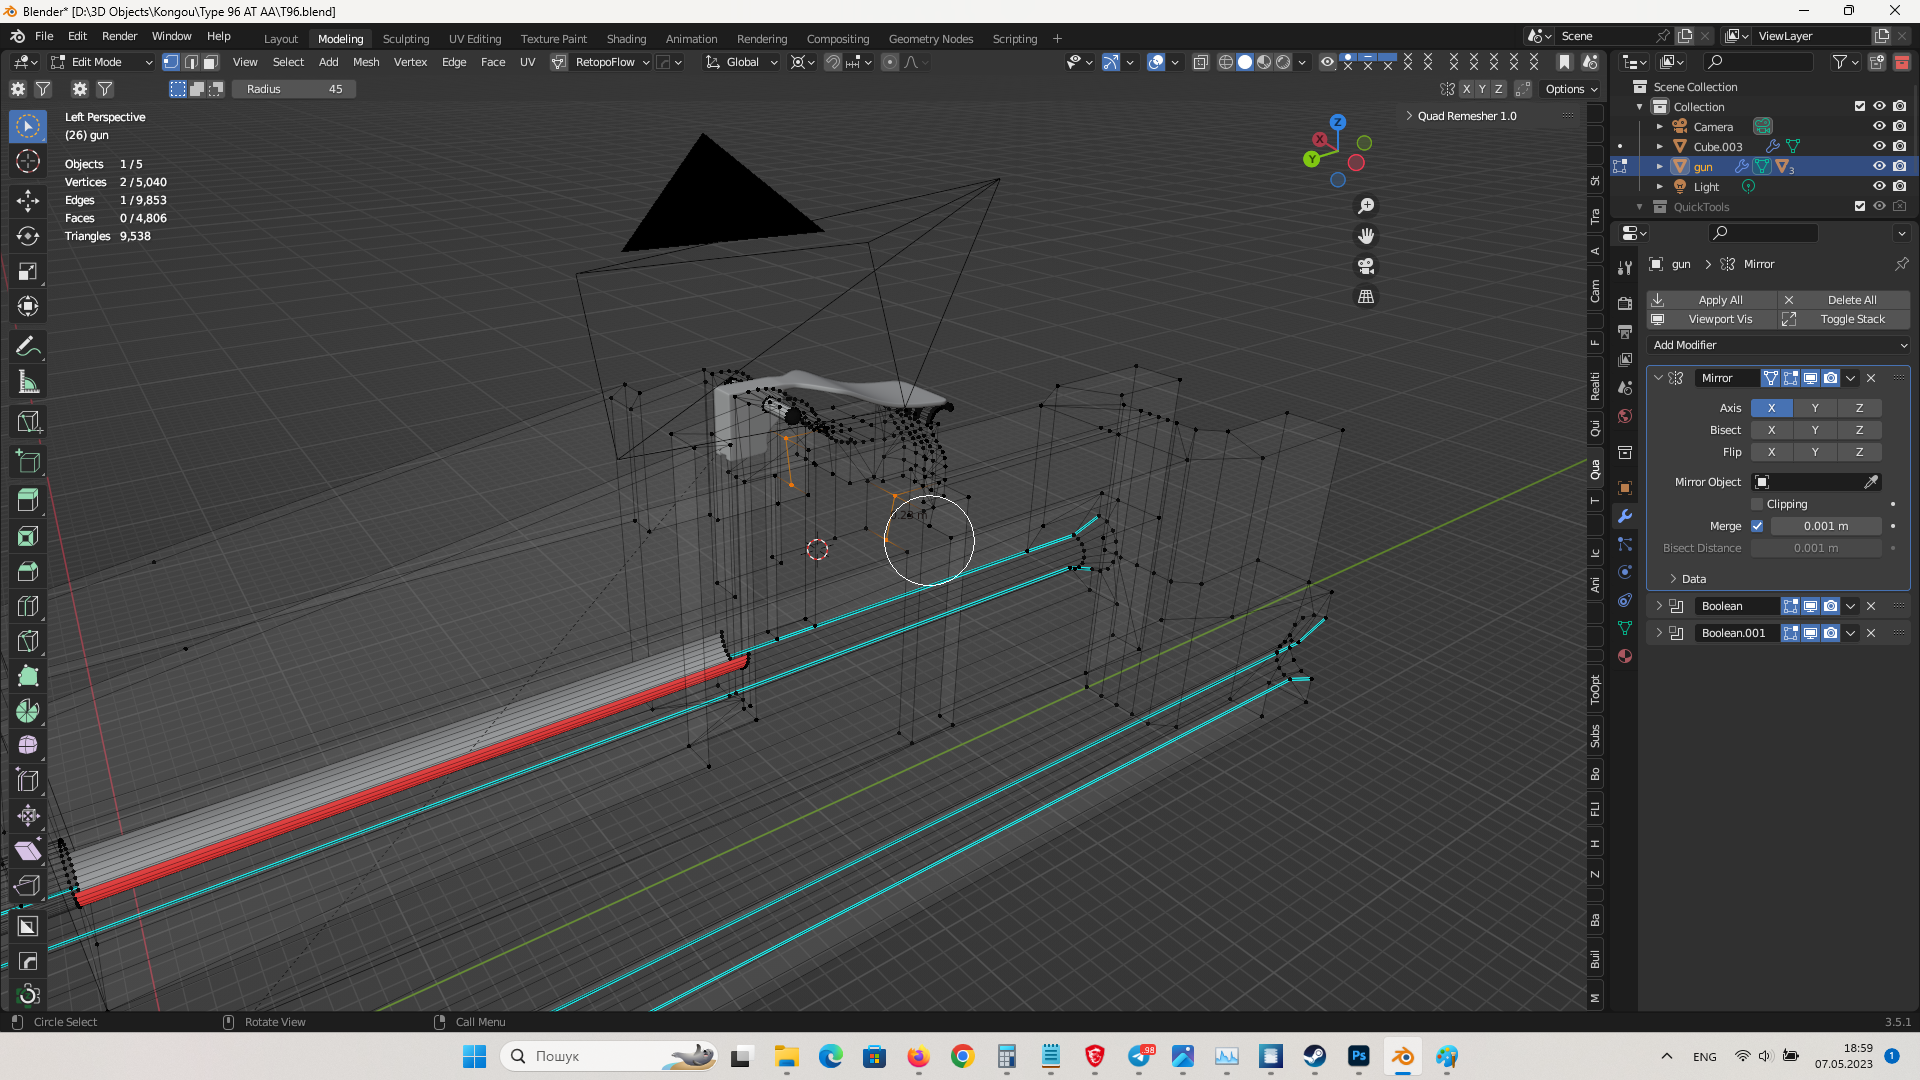Viewport: 1920px width, 1080px height.
Task: Switch to the Sculpting workspace tab
Action: click(405, 39)
